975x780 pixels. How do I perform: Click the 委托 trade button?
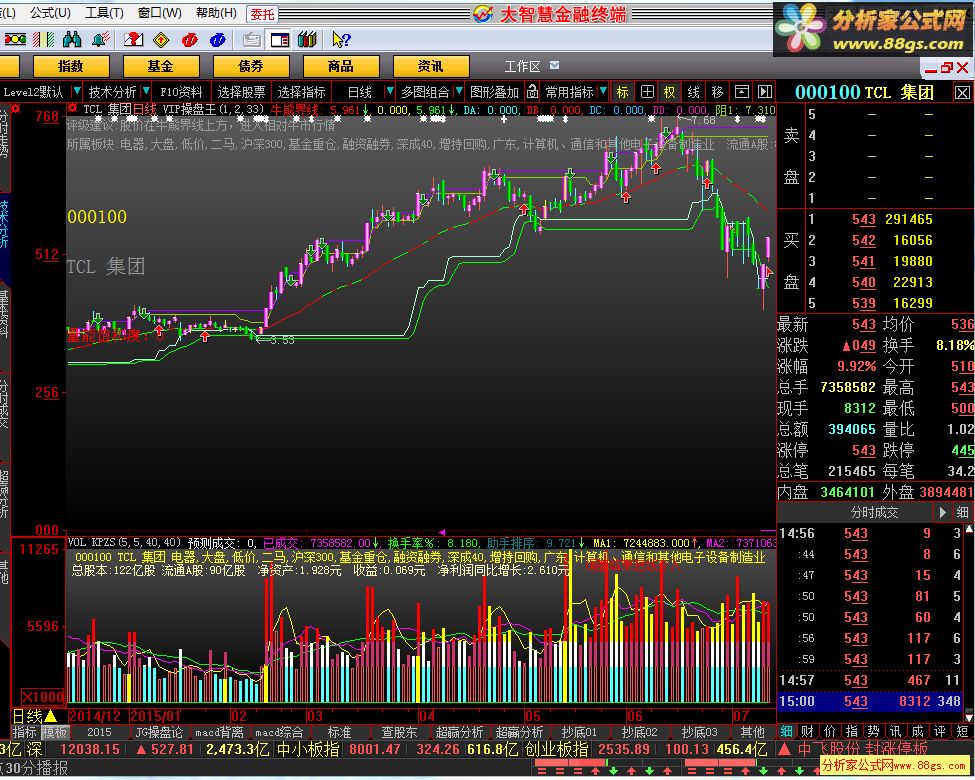262,14
